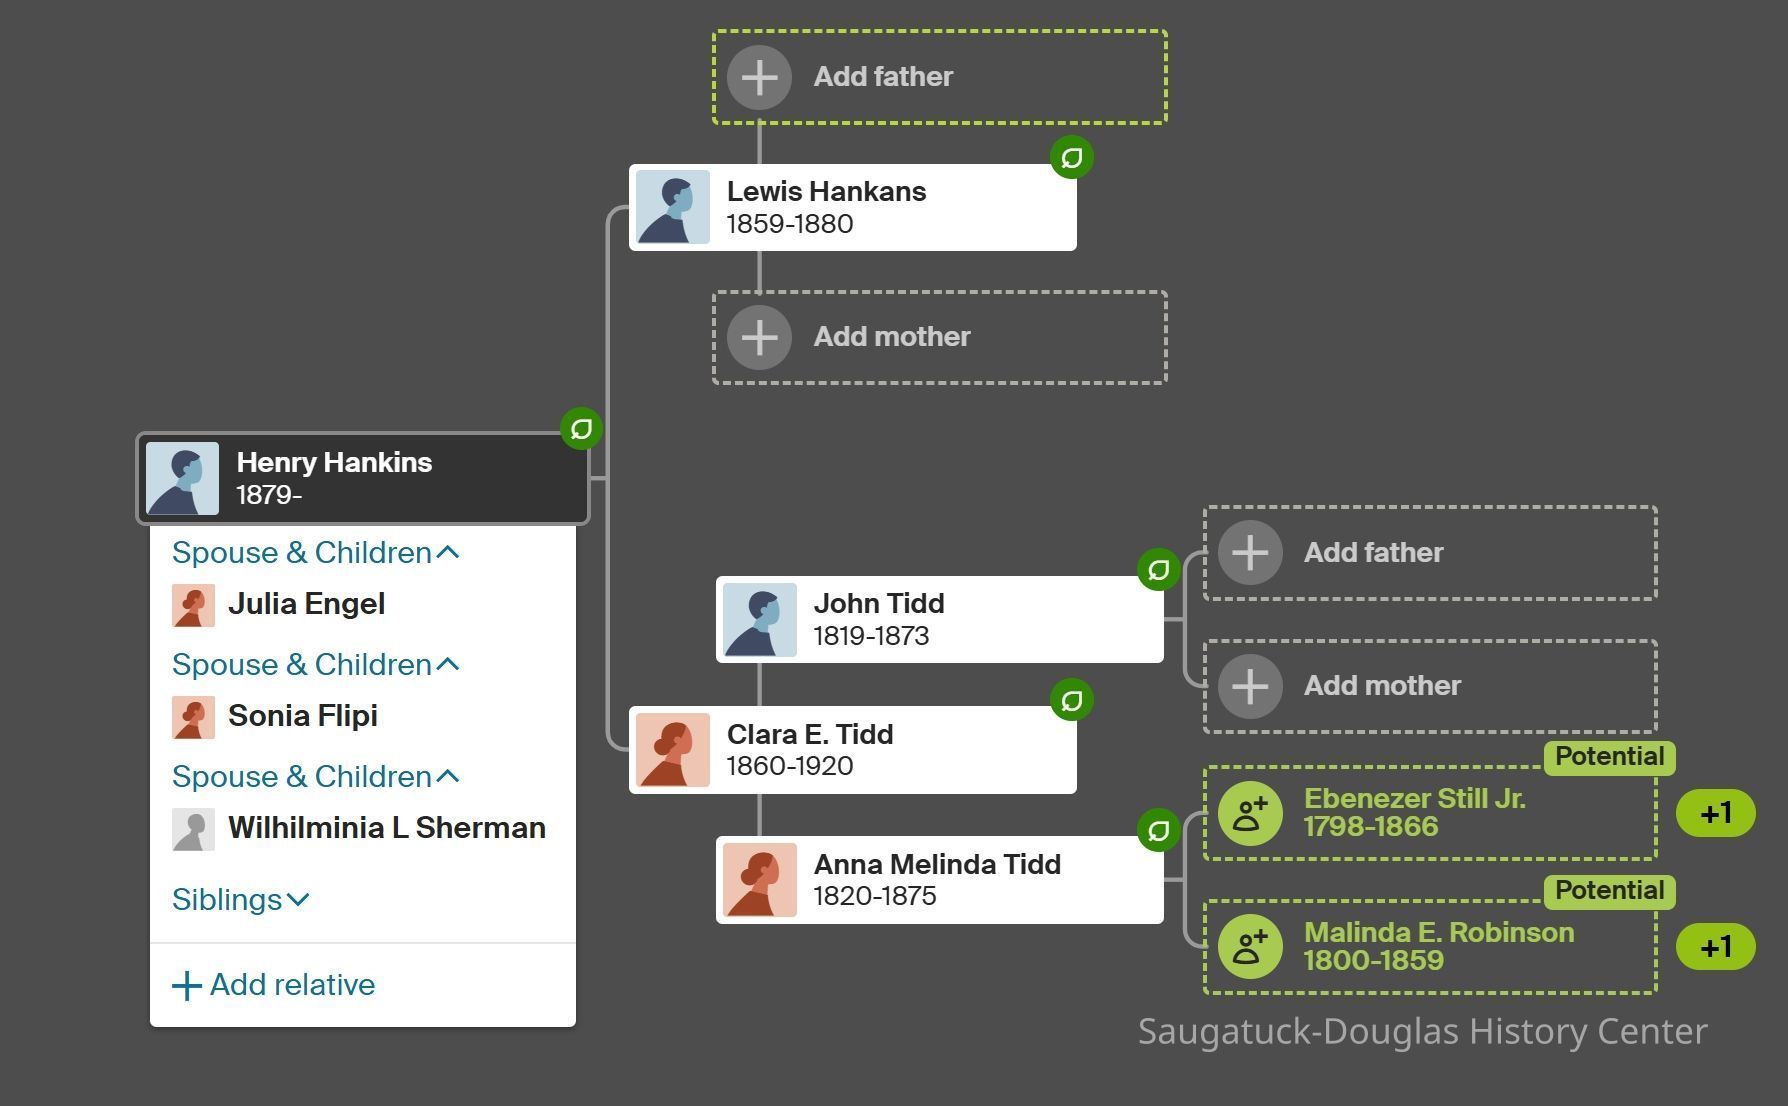Click the +1 badge next to Ebenezer Still Jr.

[x=1715, y=813]
